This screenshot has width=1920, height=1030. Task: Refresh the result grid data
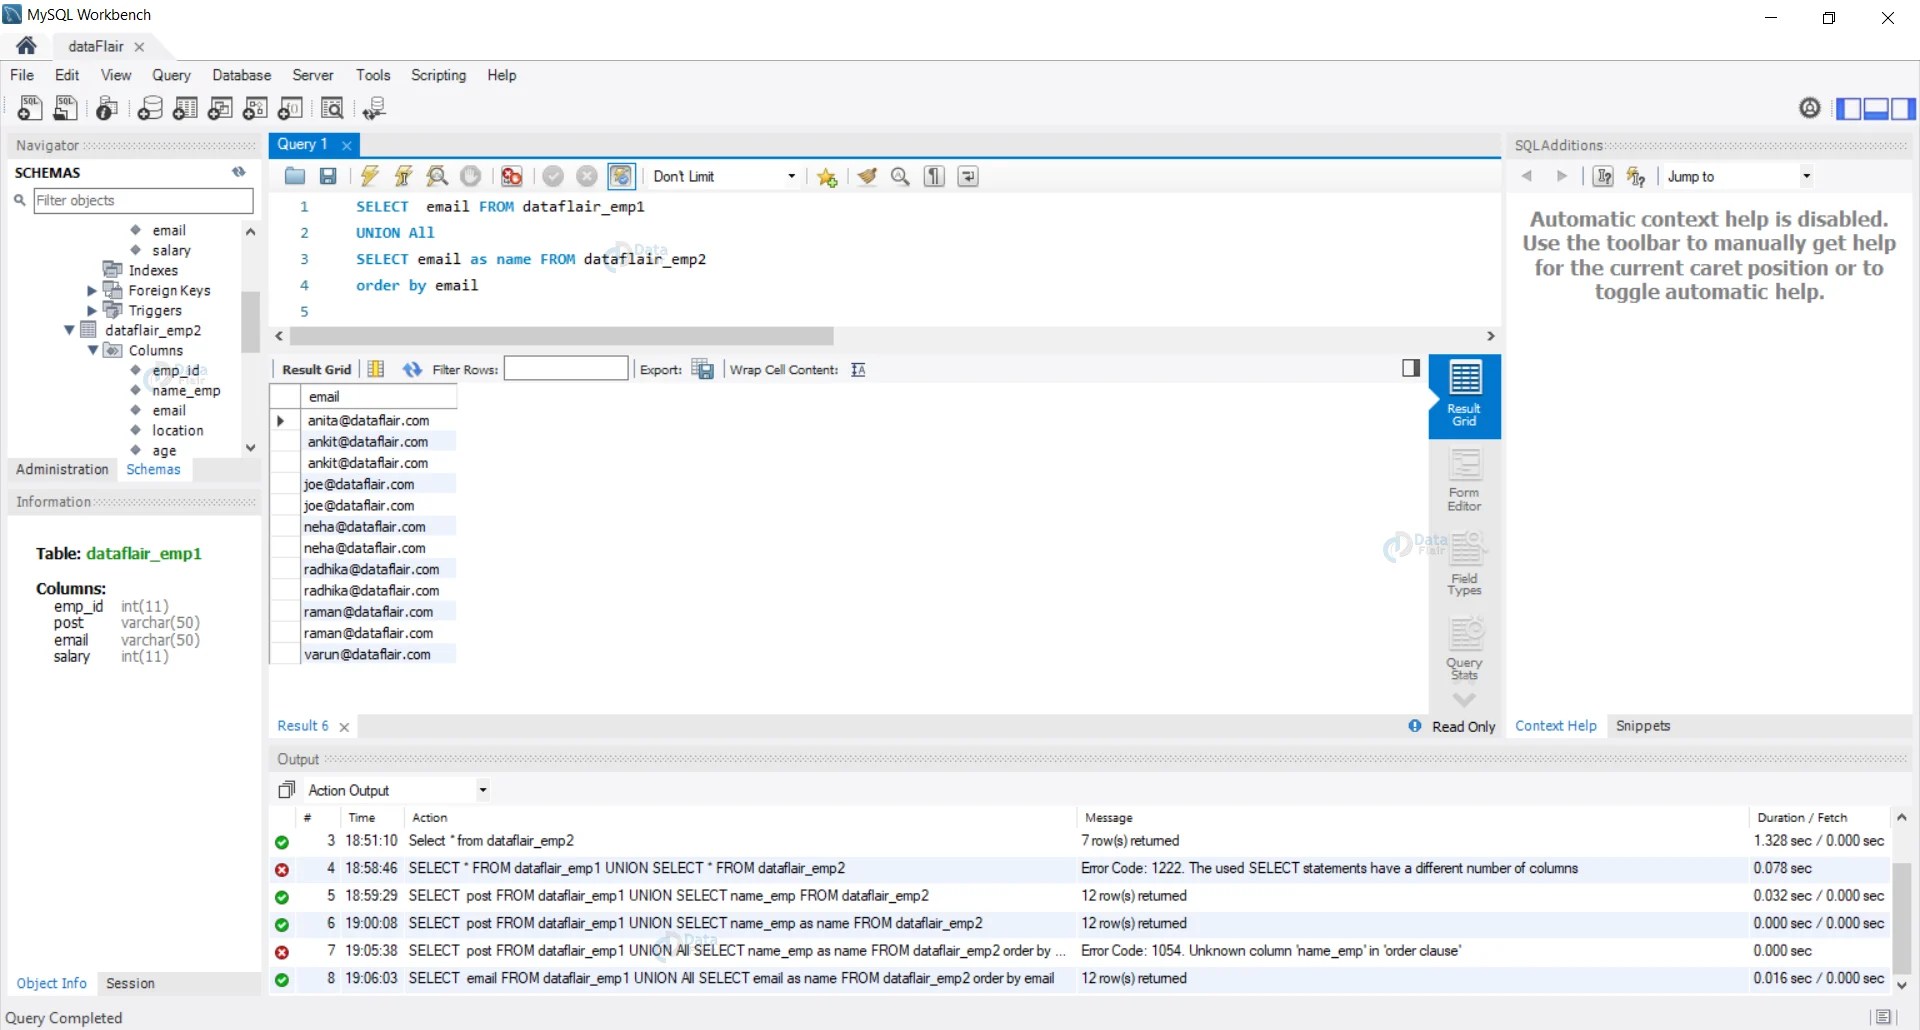coord(412,370)
